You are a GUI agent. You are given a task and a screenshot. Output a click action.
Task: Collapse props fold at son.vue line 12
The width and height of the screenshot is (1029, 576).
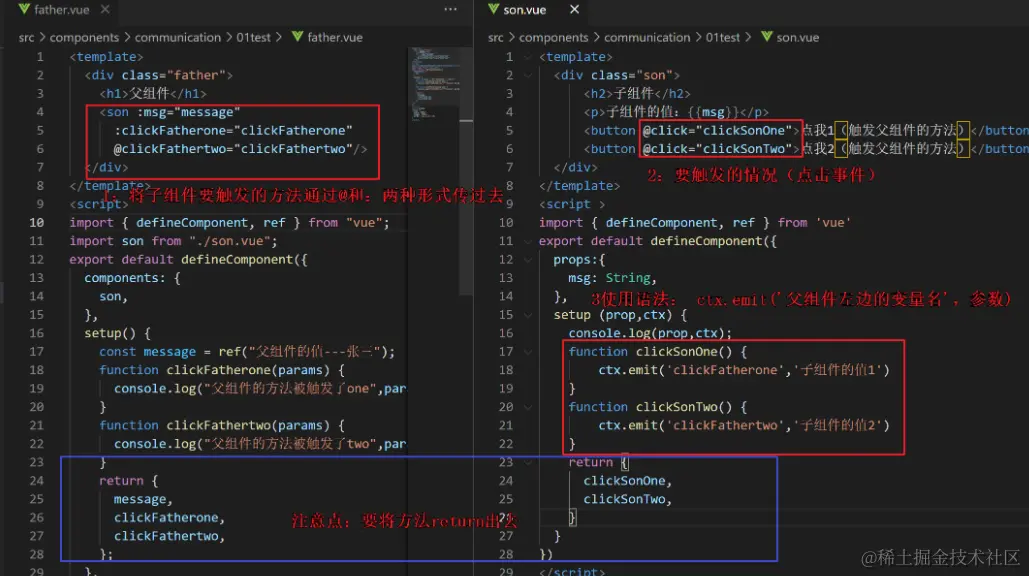pos(528,259)
